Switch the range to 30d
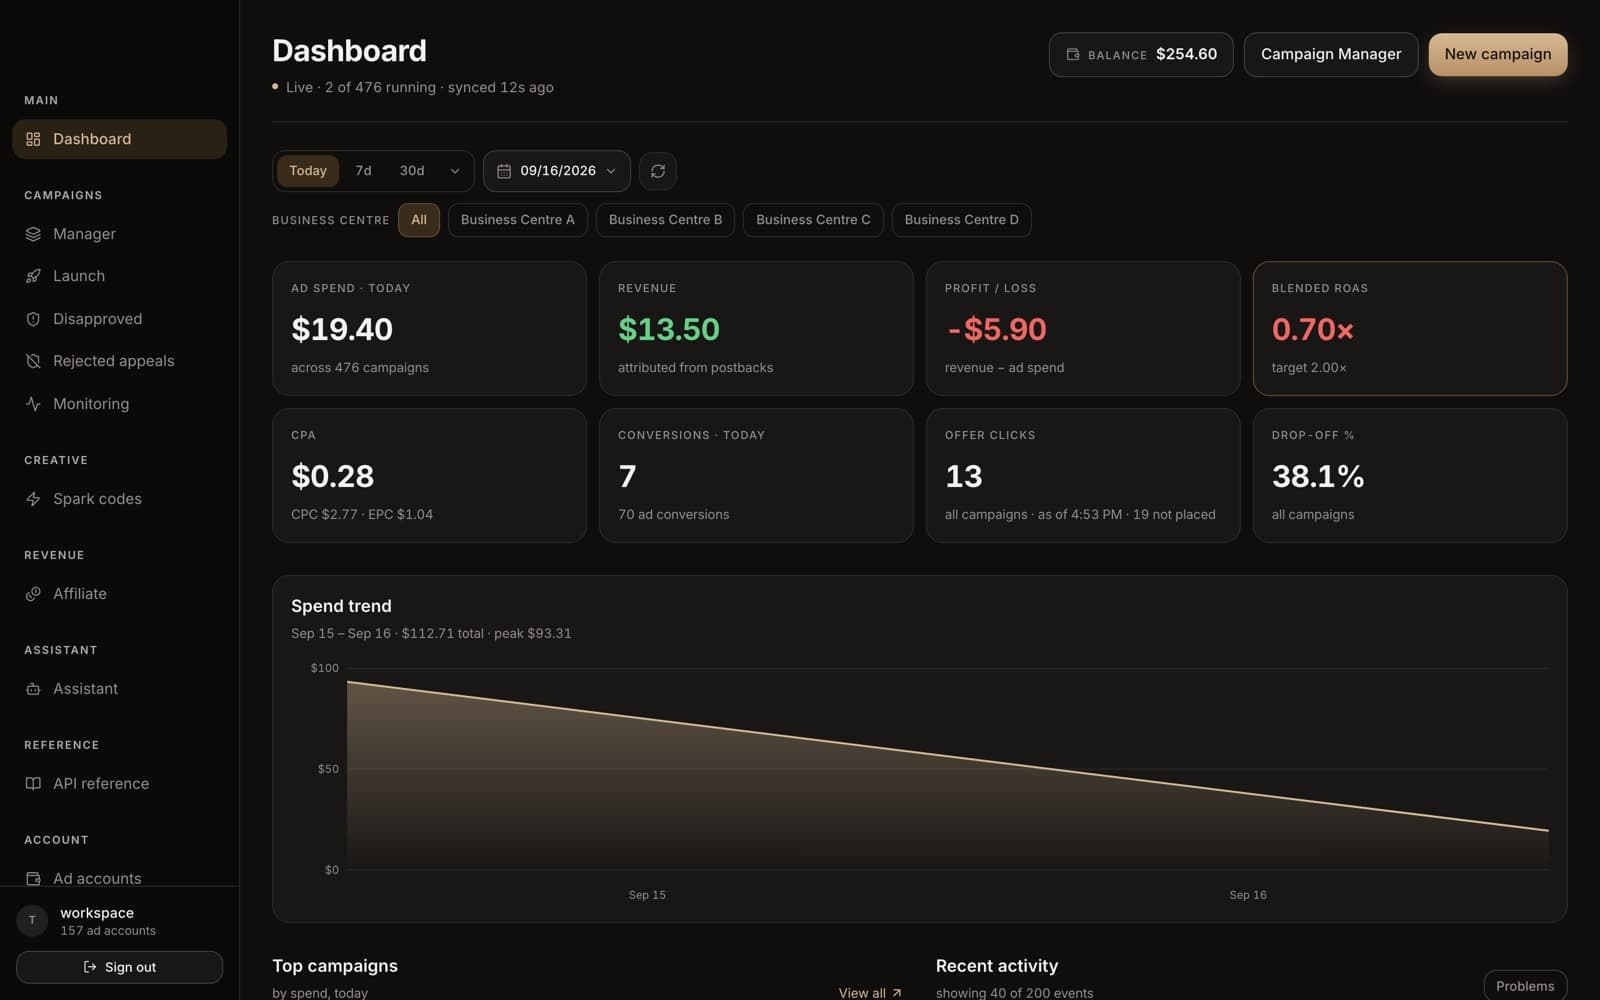Viewport: 1600px width, 1000px height. 412,171
